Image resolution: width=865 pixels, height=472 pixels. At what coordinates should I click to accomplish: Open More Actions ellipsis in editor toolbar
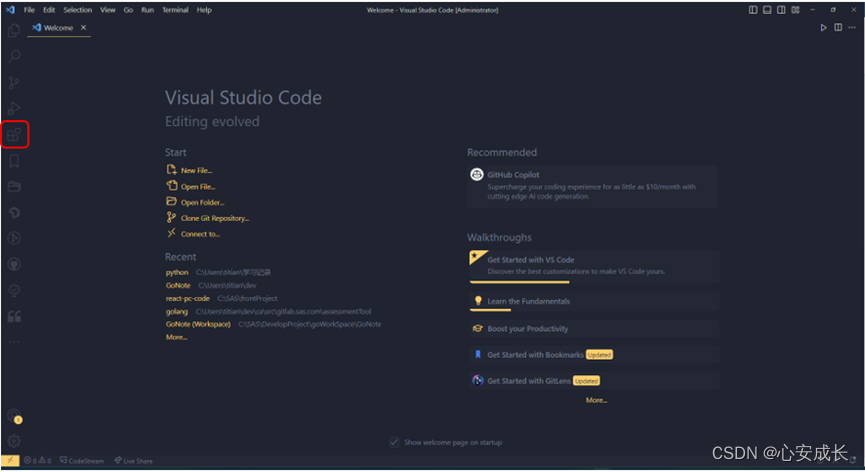click(852, 28)
